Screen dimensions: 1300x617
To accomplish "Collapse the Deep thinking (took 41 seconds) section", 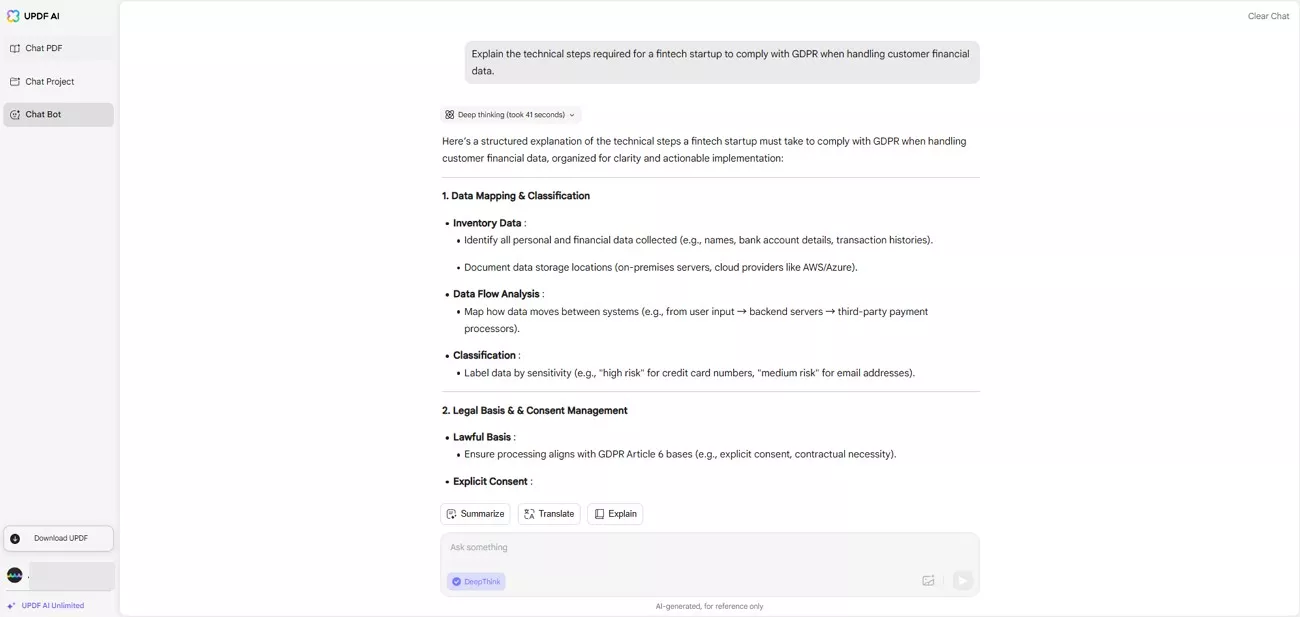I will point(510,115).
